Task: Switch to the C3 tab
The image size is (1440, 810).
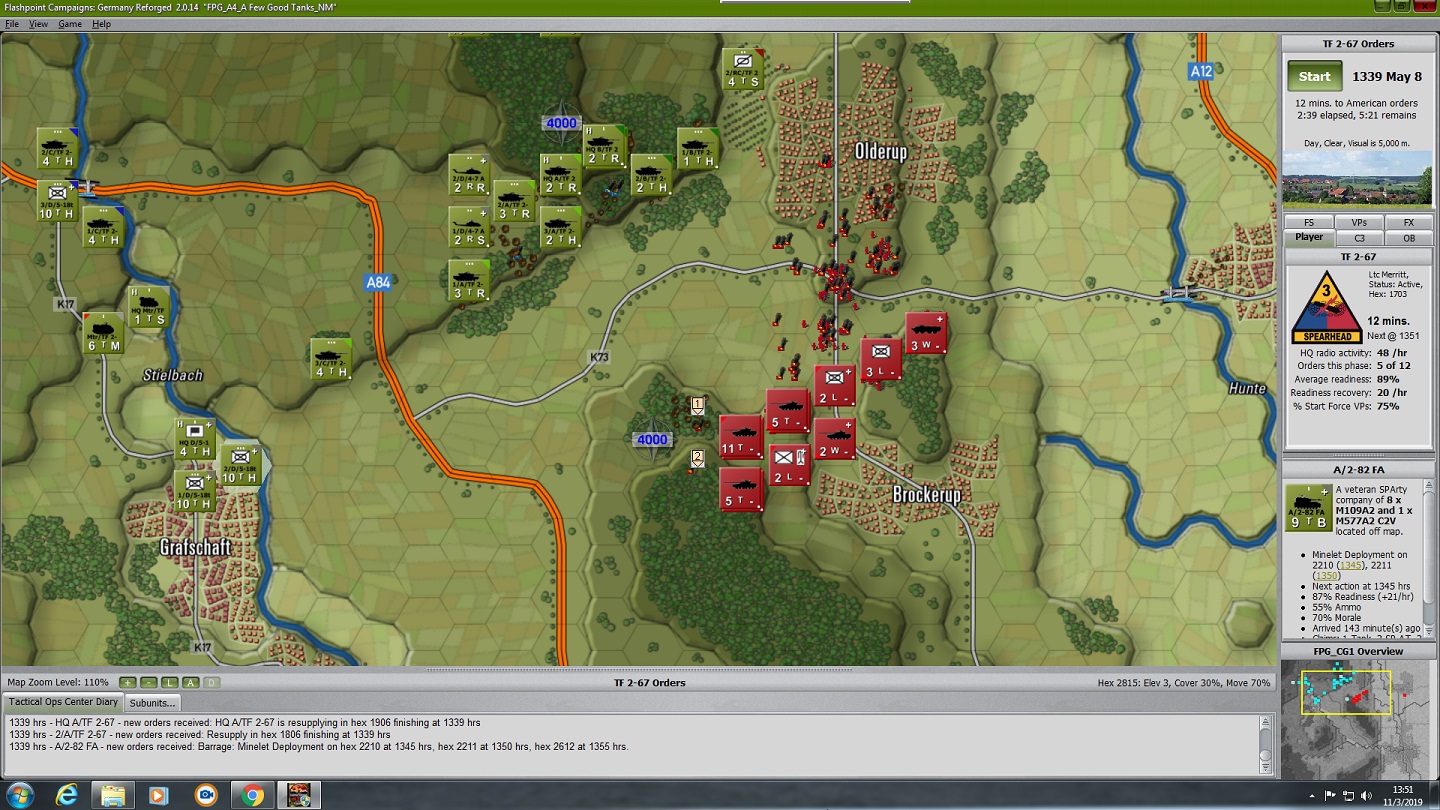Action: [1359, 238]
